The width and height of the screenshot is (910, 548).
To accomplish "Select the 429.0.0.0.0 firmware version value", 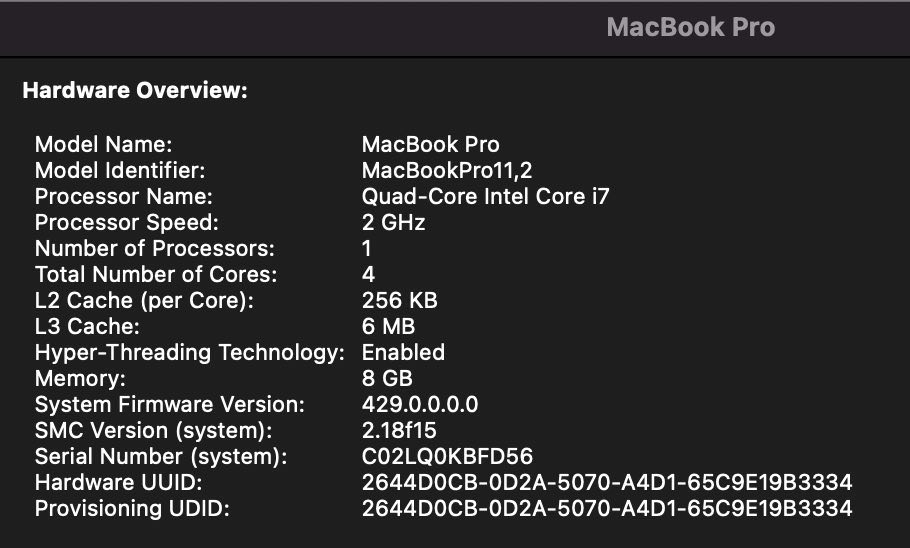I will pyautogui.click(x=420, y=405).
